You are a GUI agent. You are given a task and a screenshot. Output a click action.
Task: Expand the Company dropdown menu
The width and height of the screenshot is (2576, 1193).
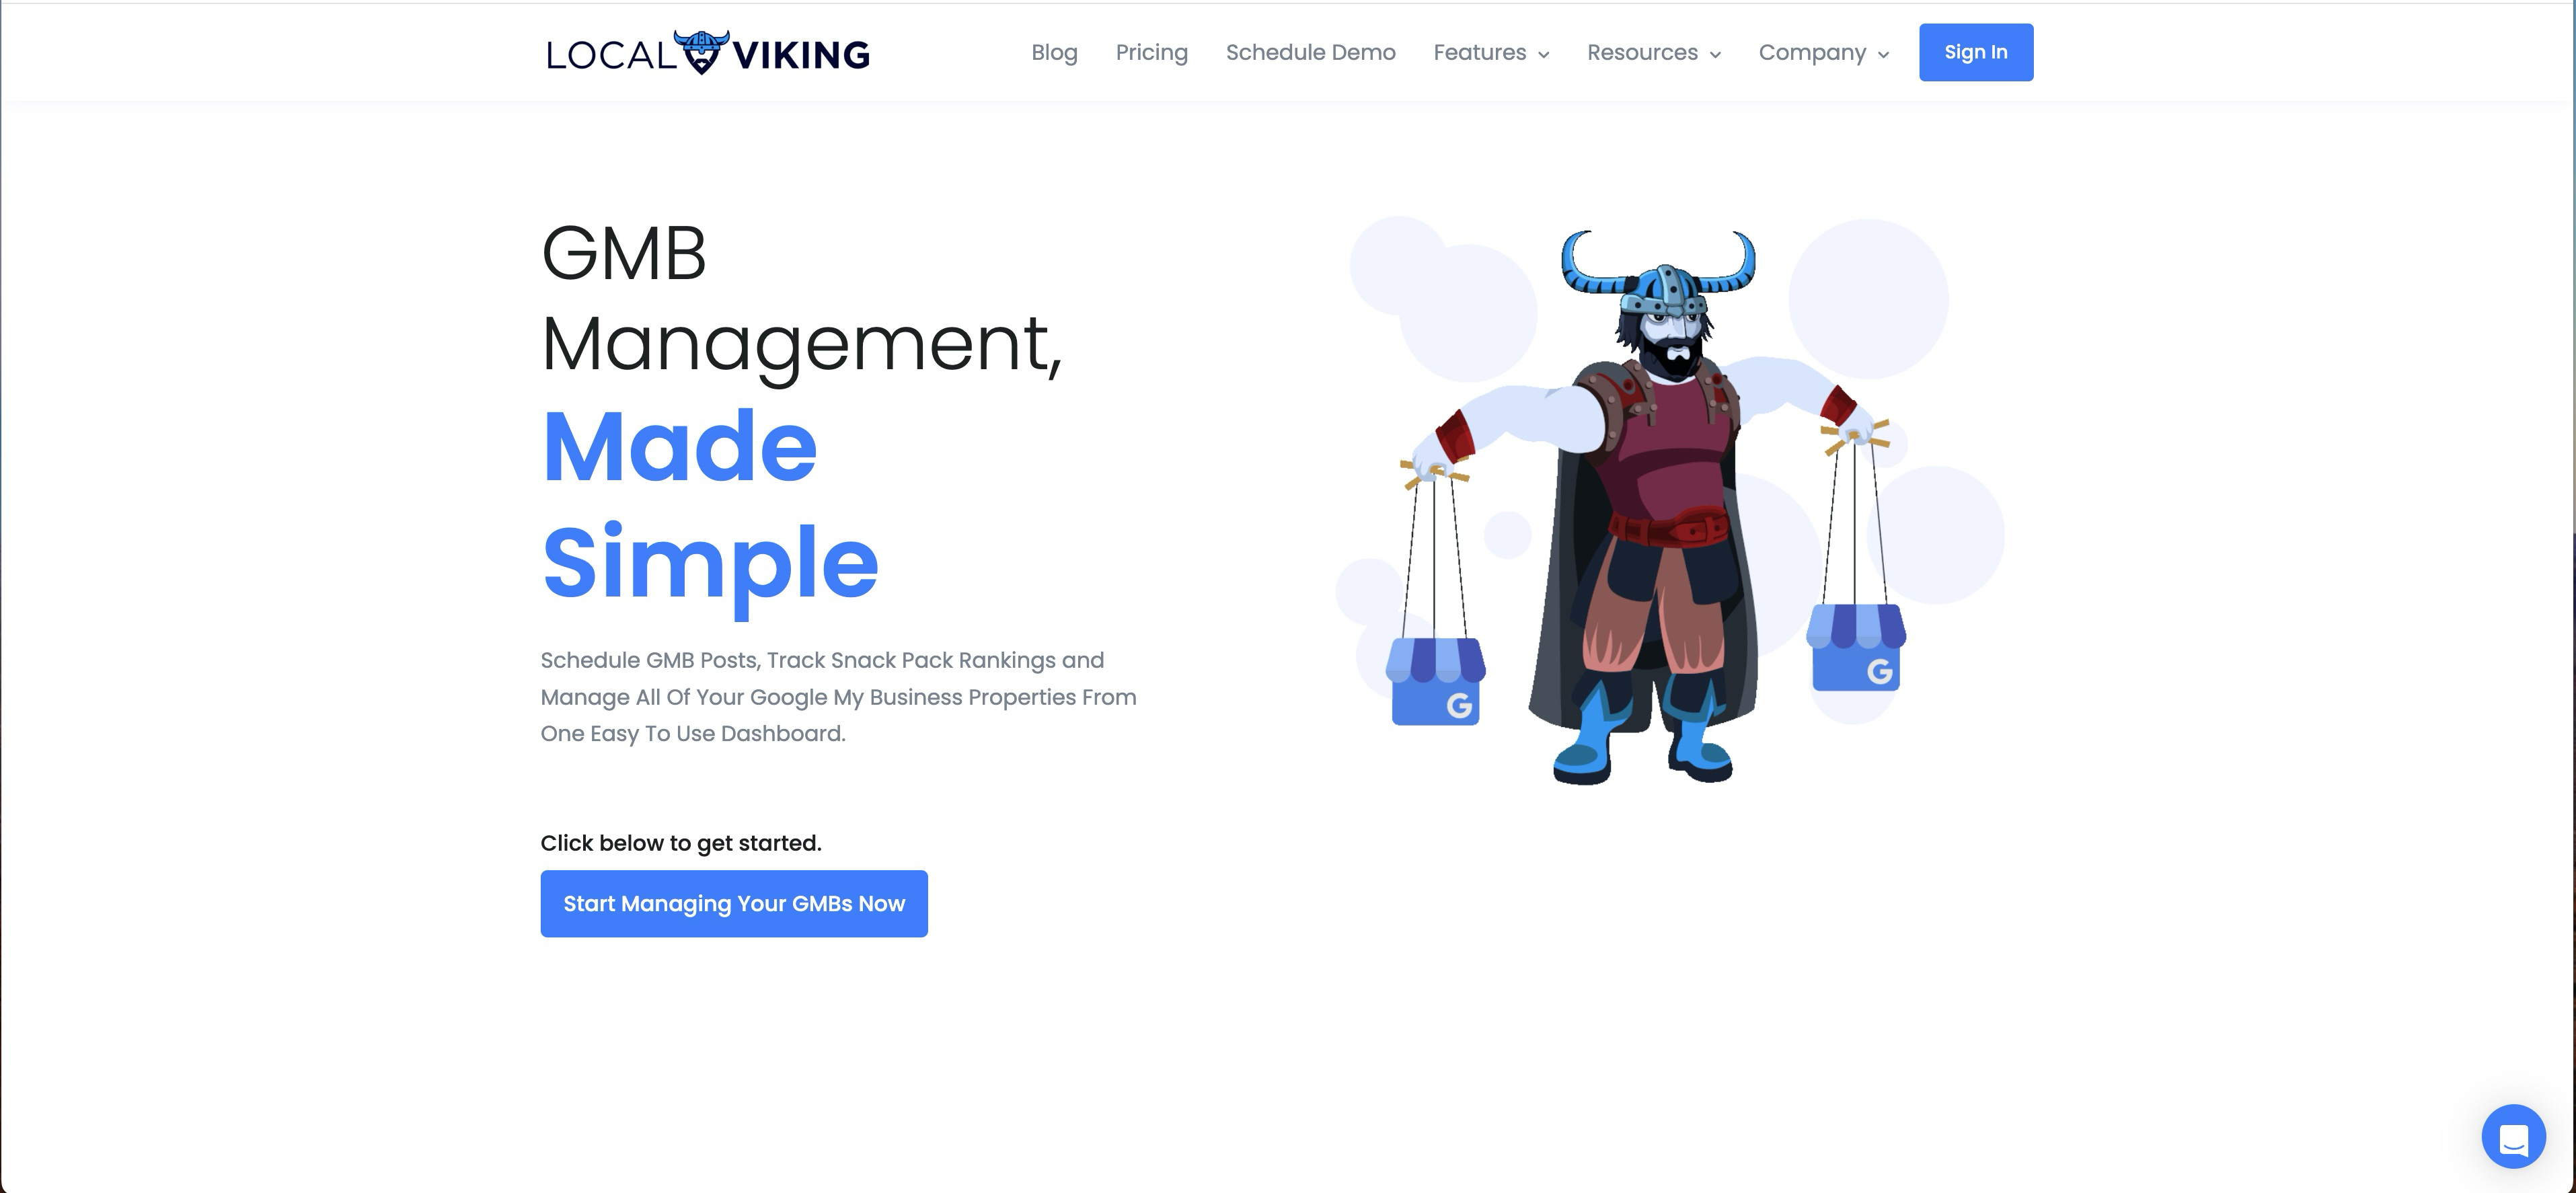pyautogui.click(x=1824, y=52)
